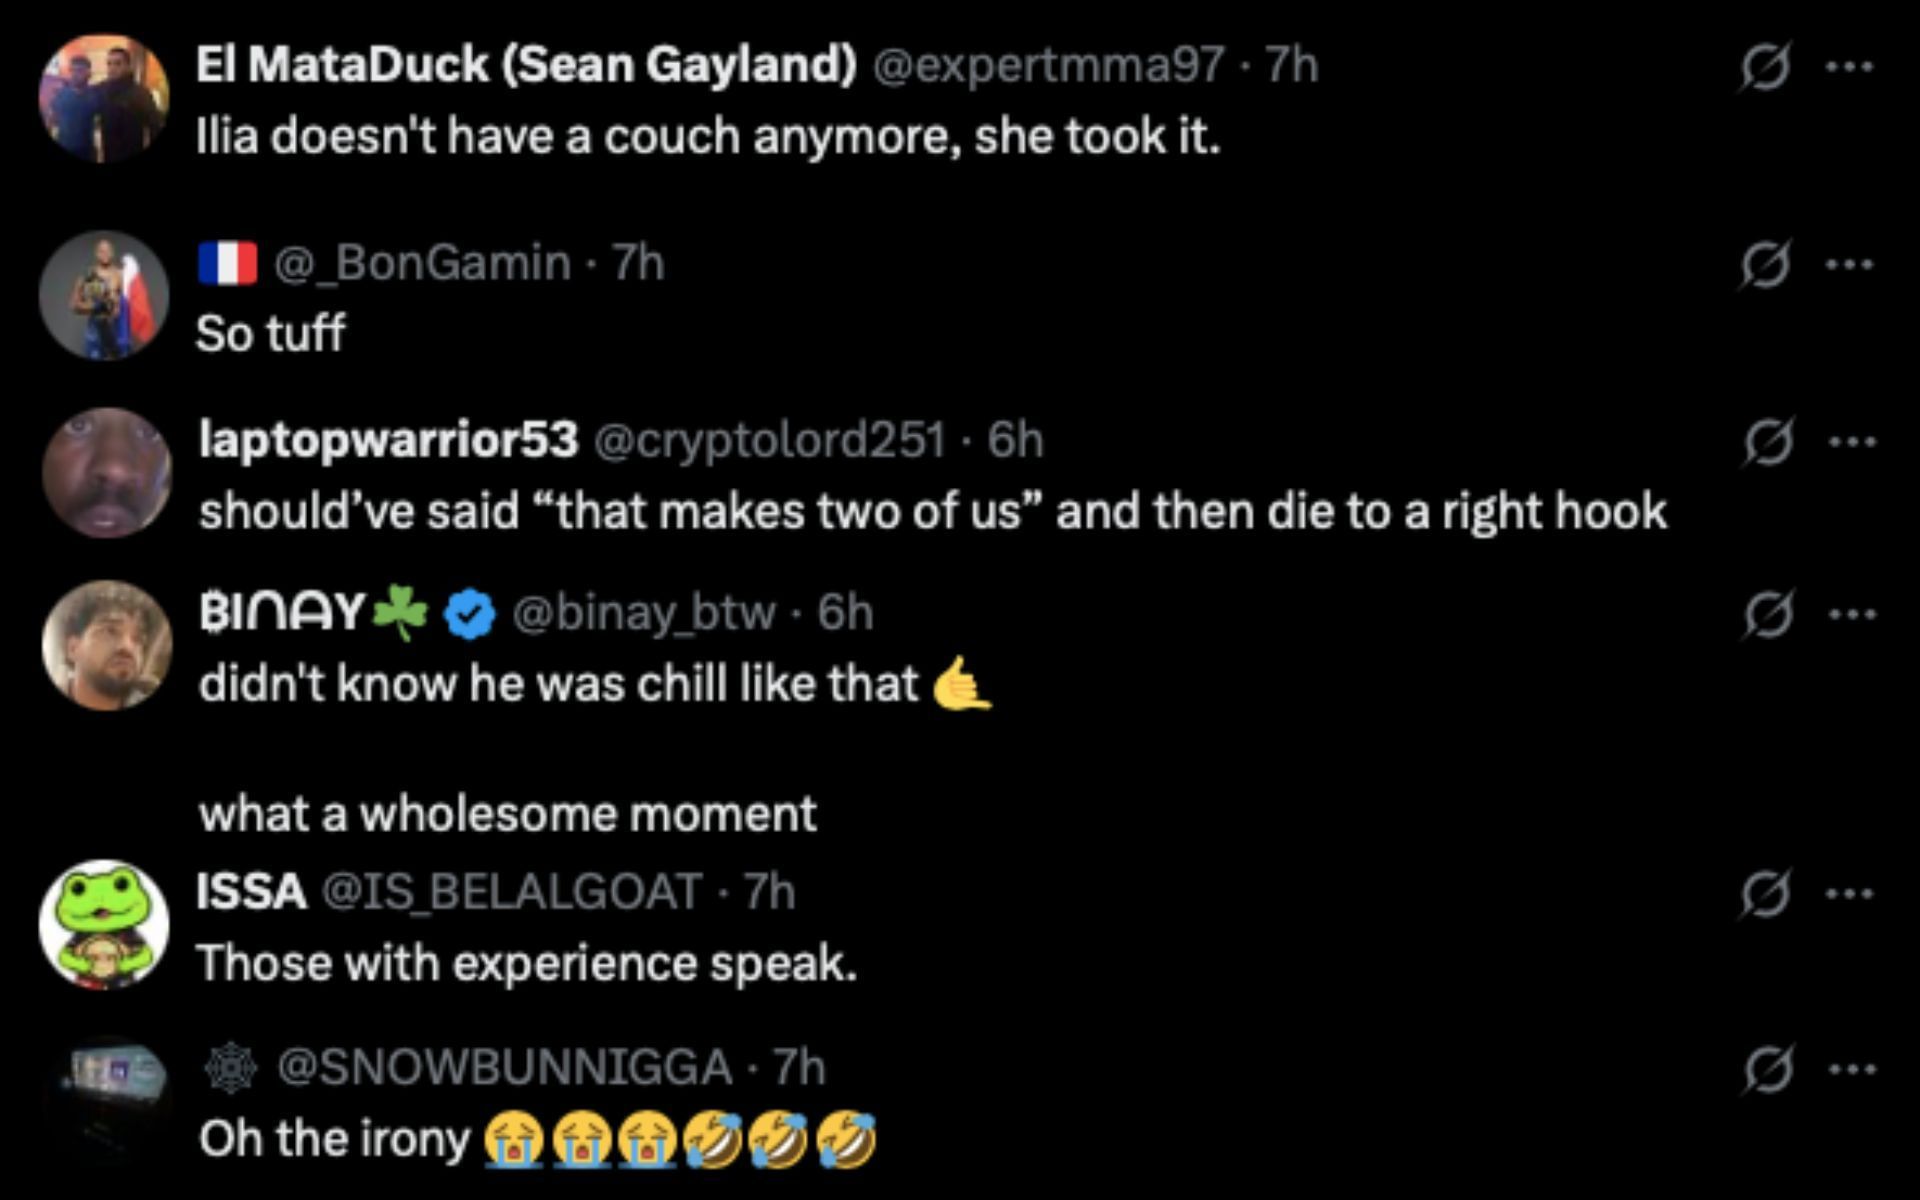Click the Grok icon on laptopwarrior53's reply
Screen dimensions: 1920x1200
coord(1767,441)
